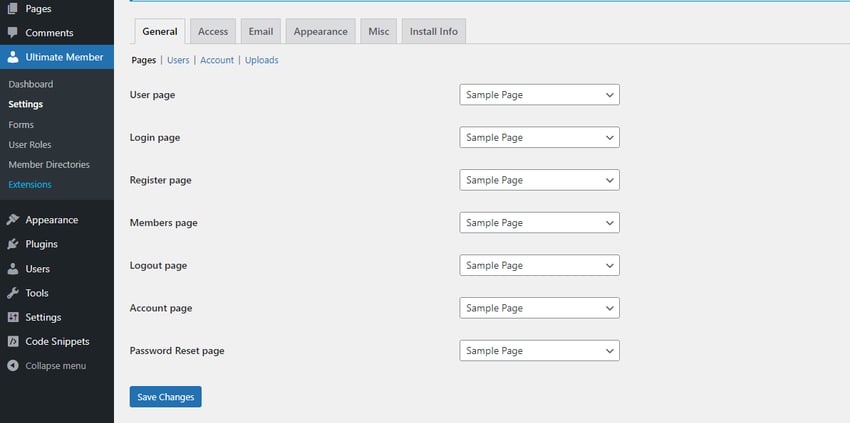Collapse the admin sidebar menu

click(x=47, y=366)
